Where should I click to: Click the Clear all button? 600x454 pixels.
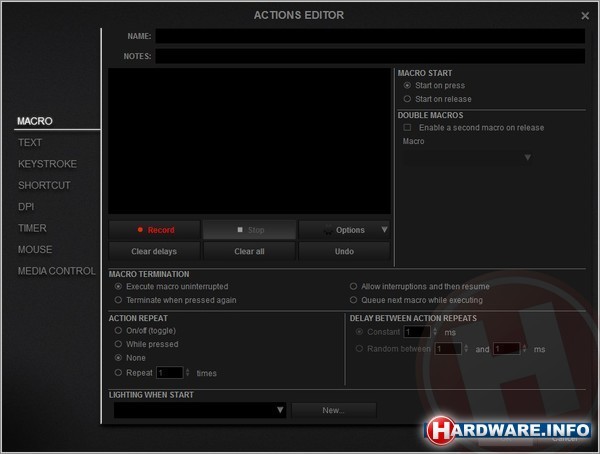(x=249, y=251)
